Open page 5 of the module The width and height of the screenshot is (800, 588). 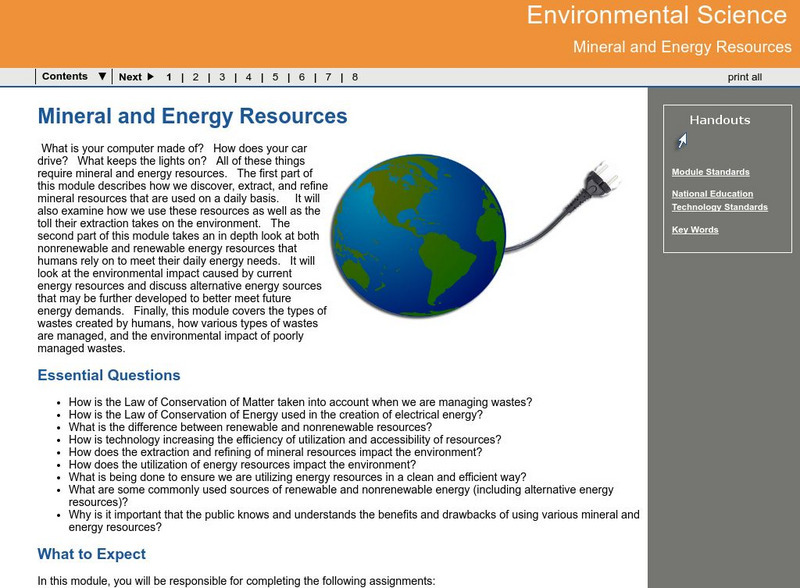click(276, 77)
